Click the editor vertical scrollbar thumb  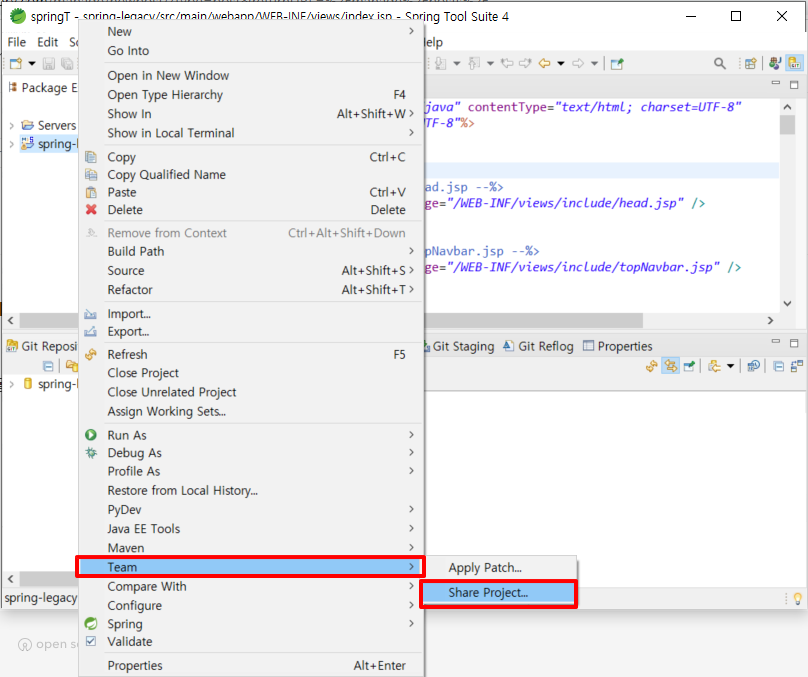click(x=787, y=125)
